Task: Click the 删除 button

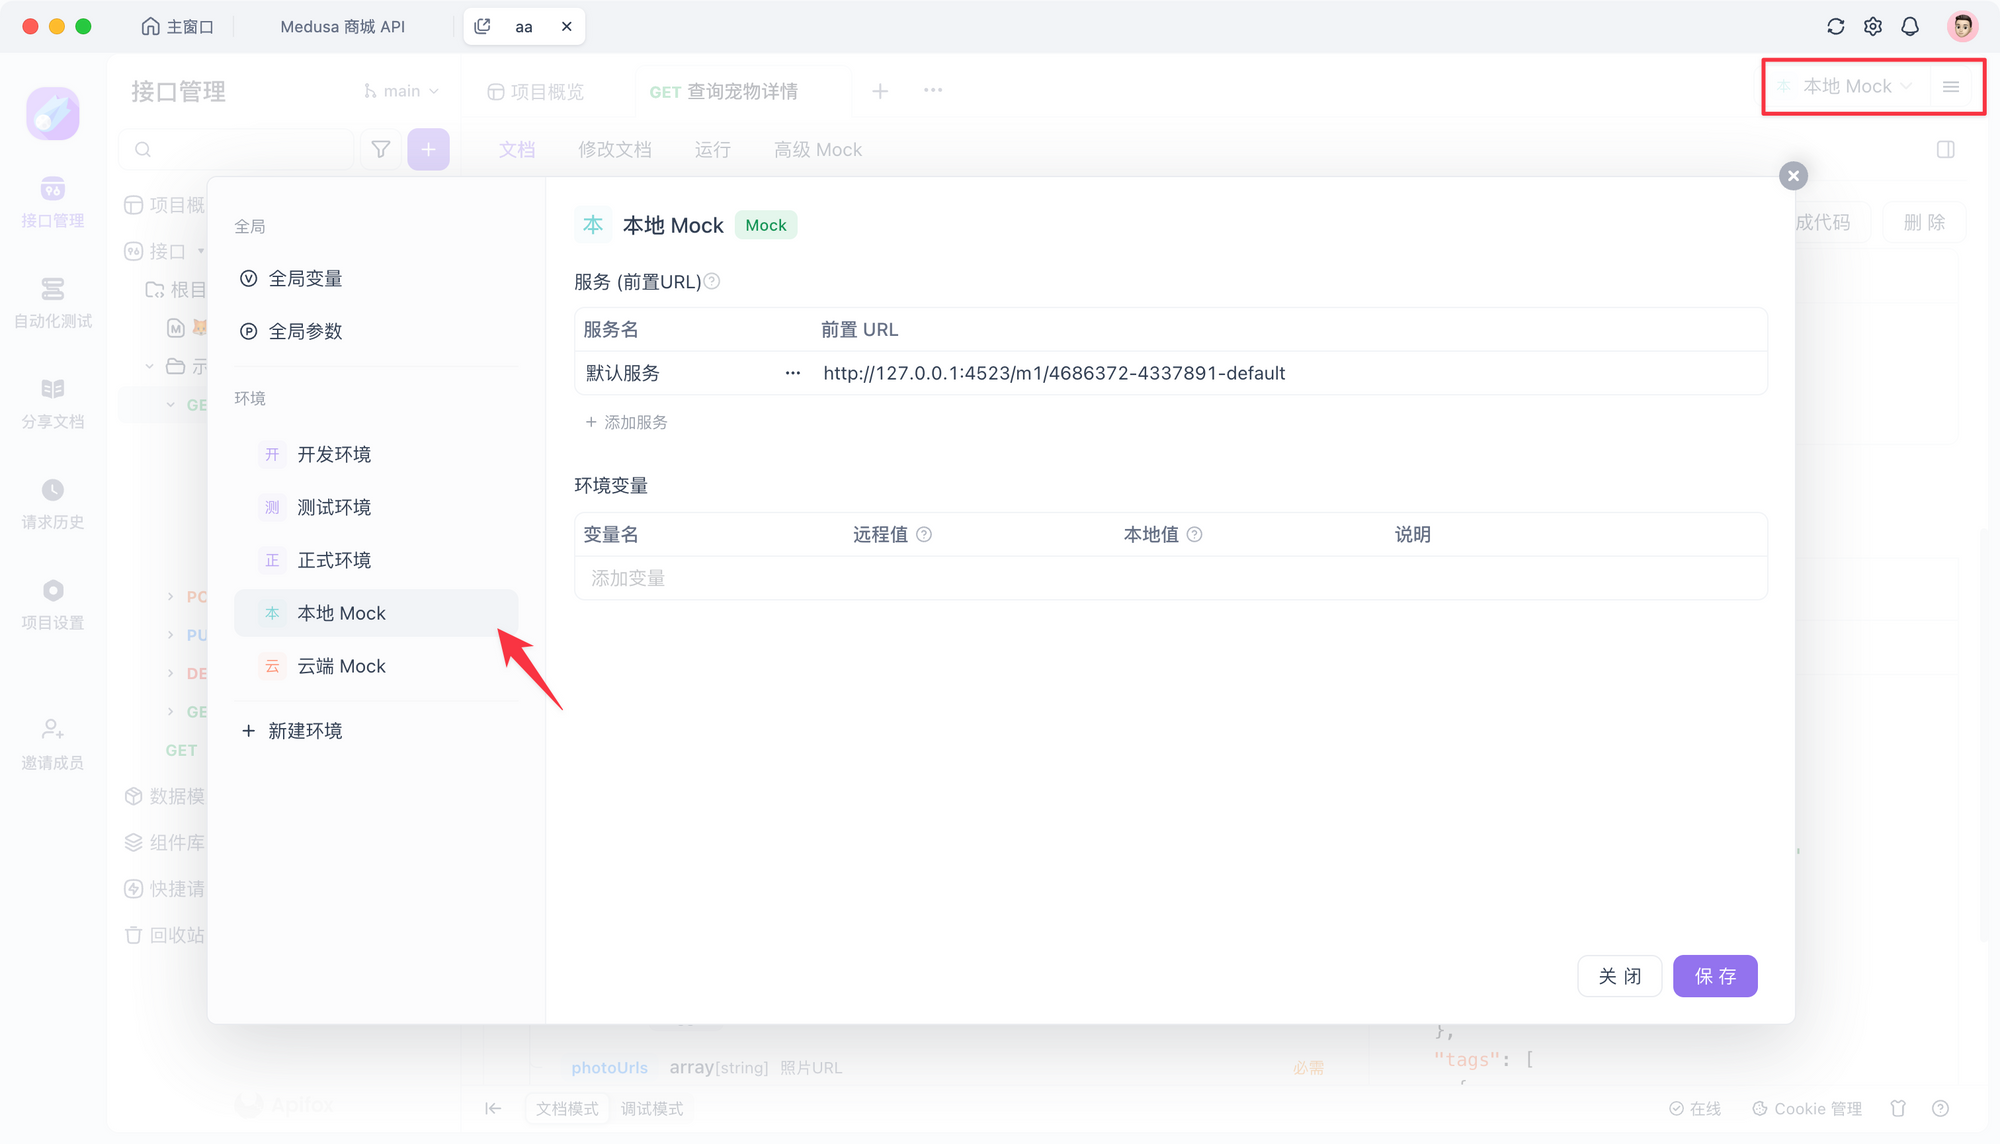Action: [1924, 222]
